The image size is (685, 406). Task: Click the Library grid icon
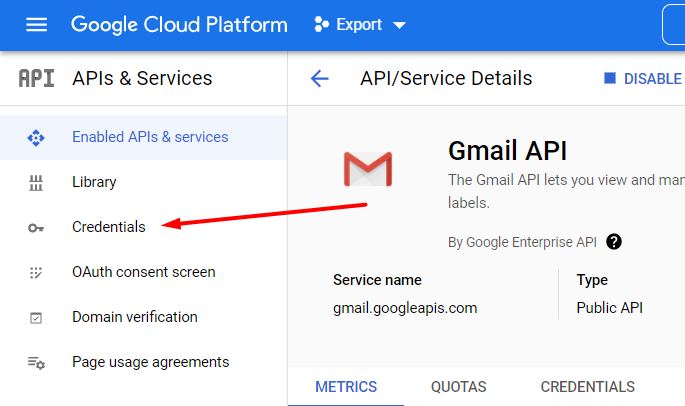(x=36, y=183)
